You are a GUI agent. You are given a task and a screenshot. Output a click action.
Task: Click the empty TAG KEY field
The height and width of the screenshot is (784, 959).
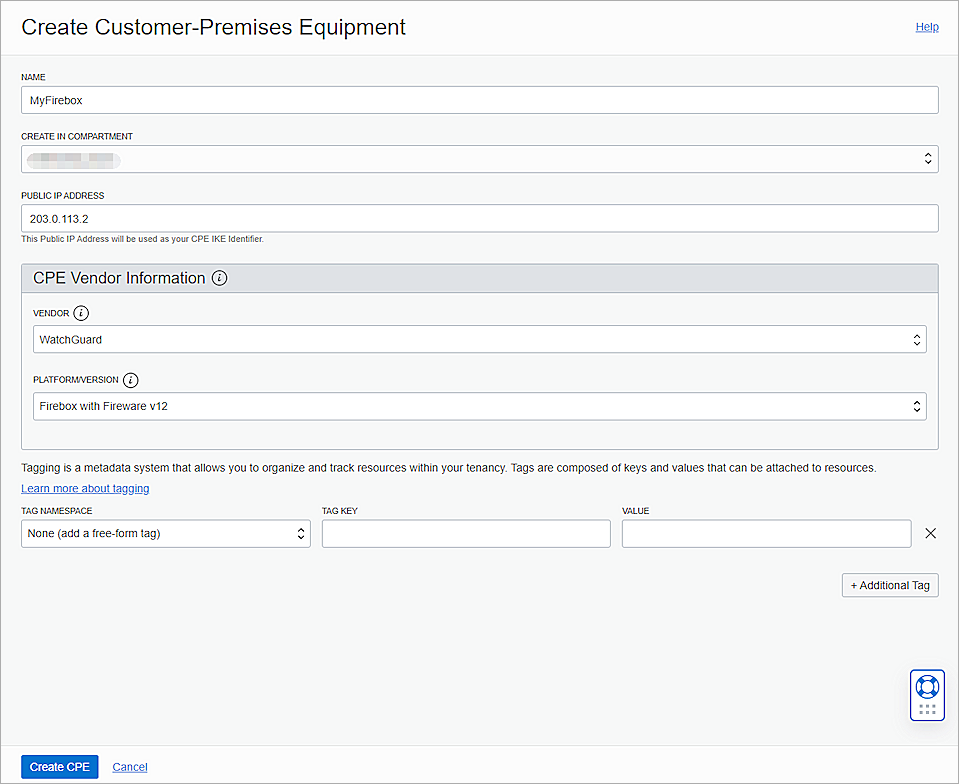click(466, 533)
